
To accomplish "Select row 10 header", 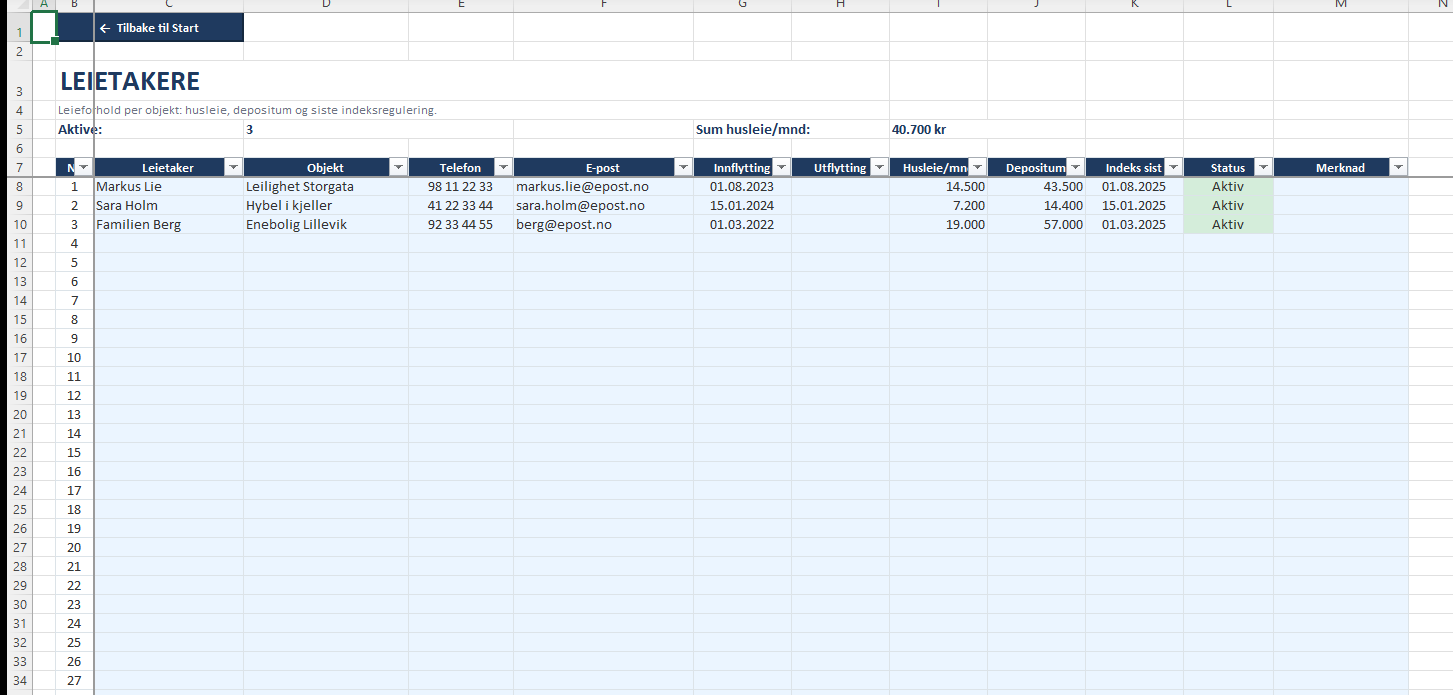I will point(19,225).
